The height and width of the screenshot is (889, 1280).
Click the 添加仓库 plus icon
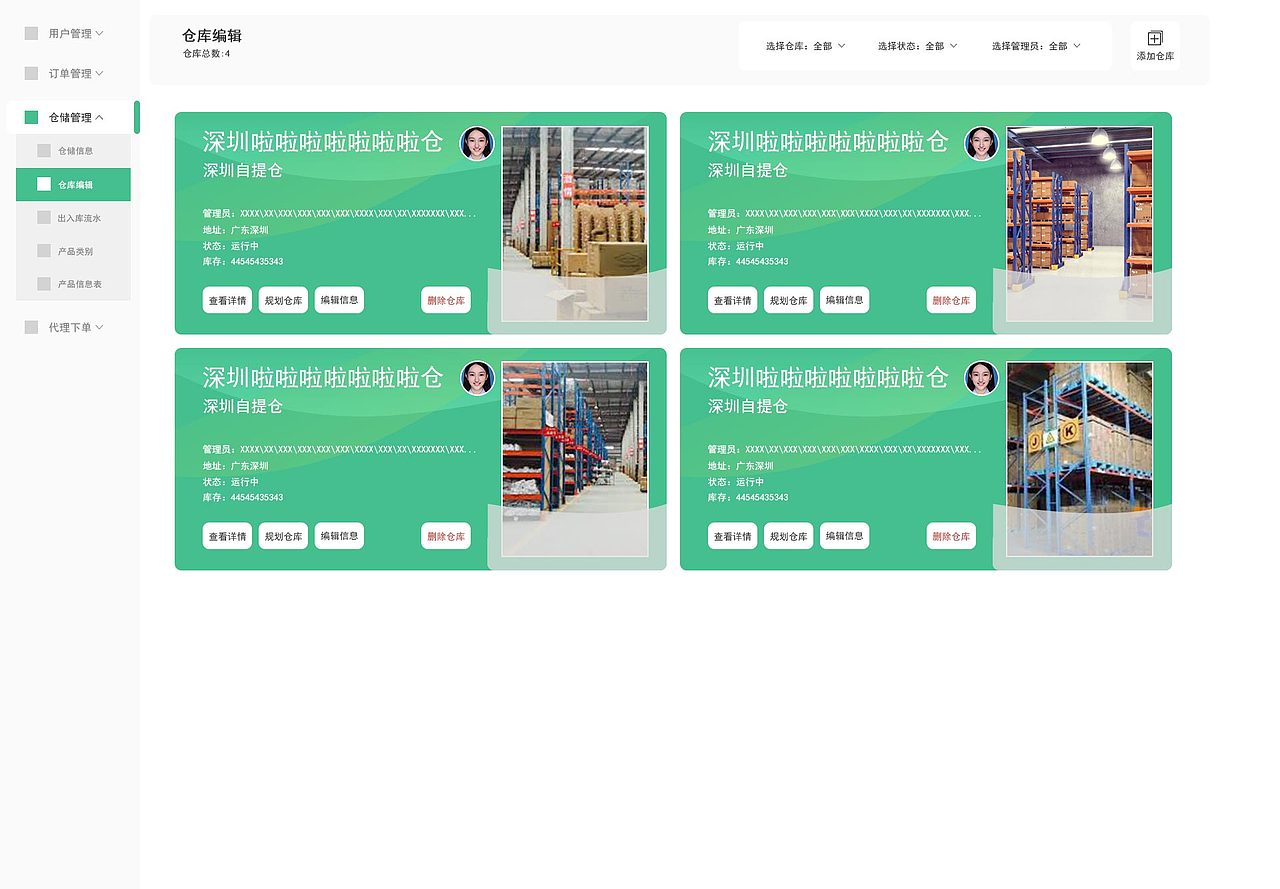point(1155,38)
